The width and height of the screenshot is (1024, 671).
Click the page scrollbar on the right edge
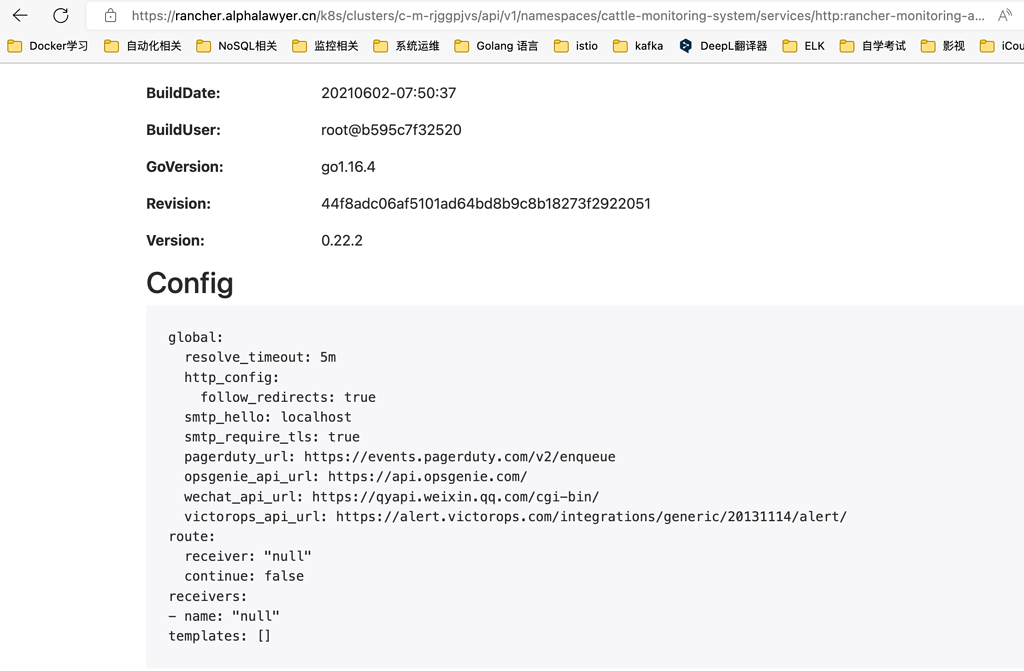pos(1019,350)
